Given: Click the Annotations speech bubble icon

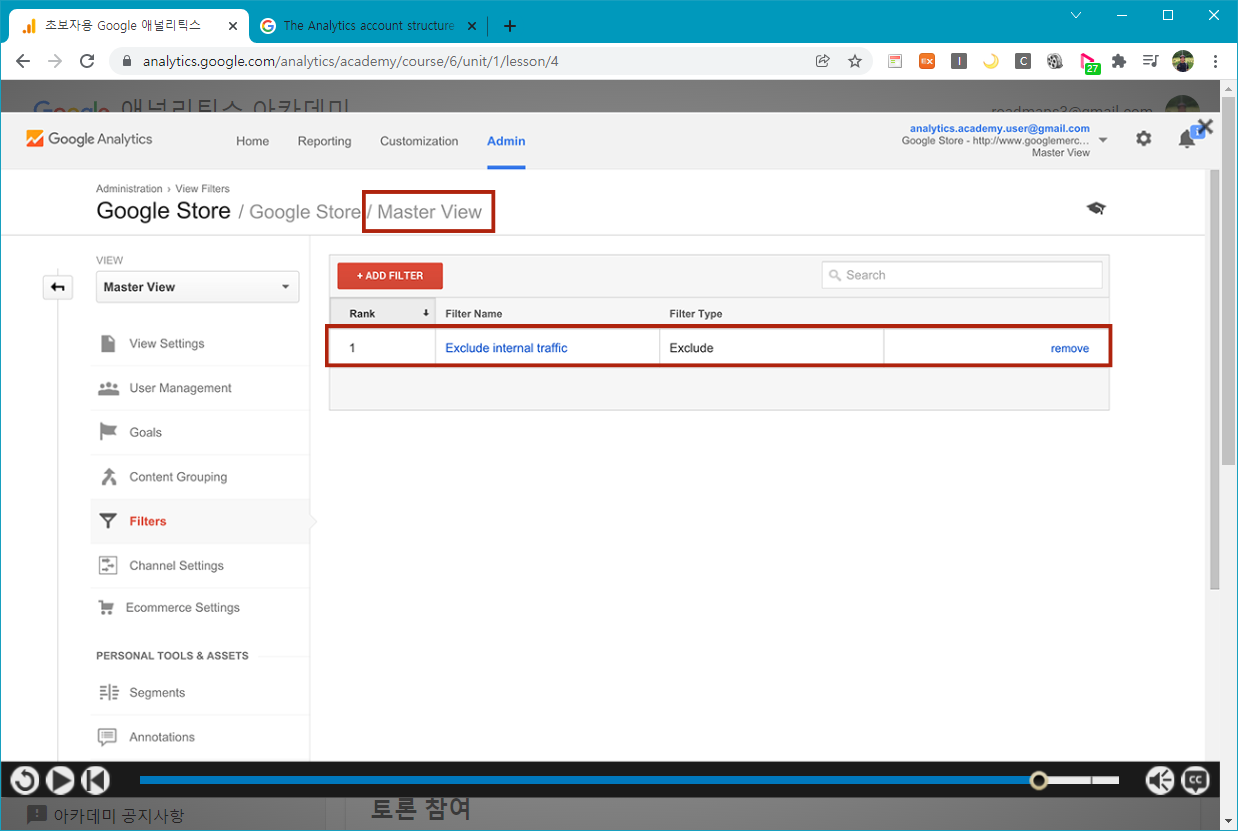Looking at the screenshot, I should click(x=108, y=737).
